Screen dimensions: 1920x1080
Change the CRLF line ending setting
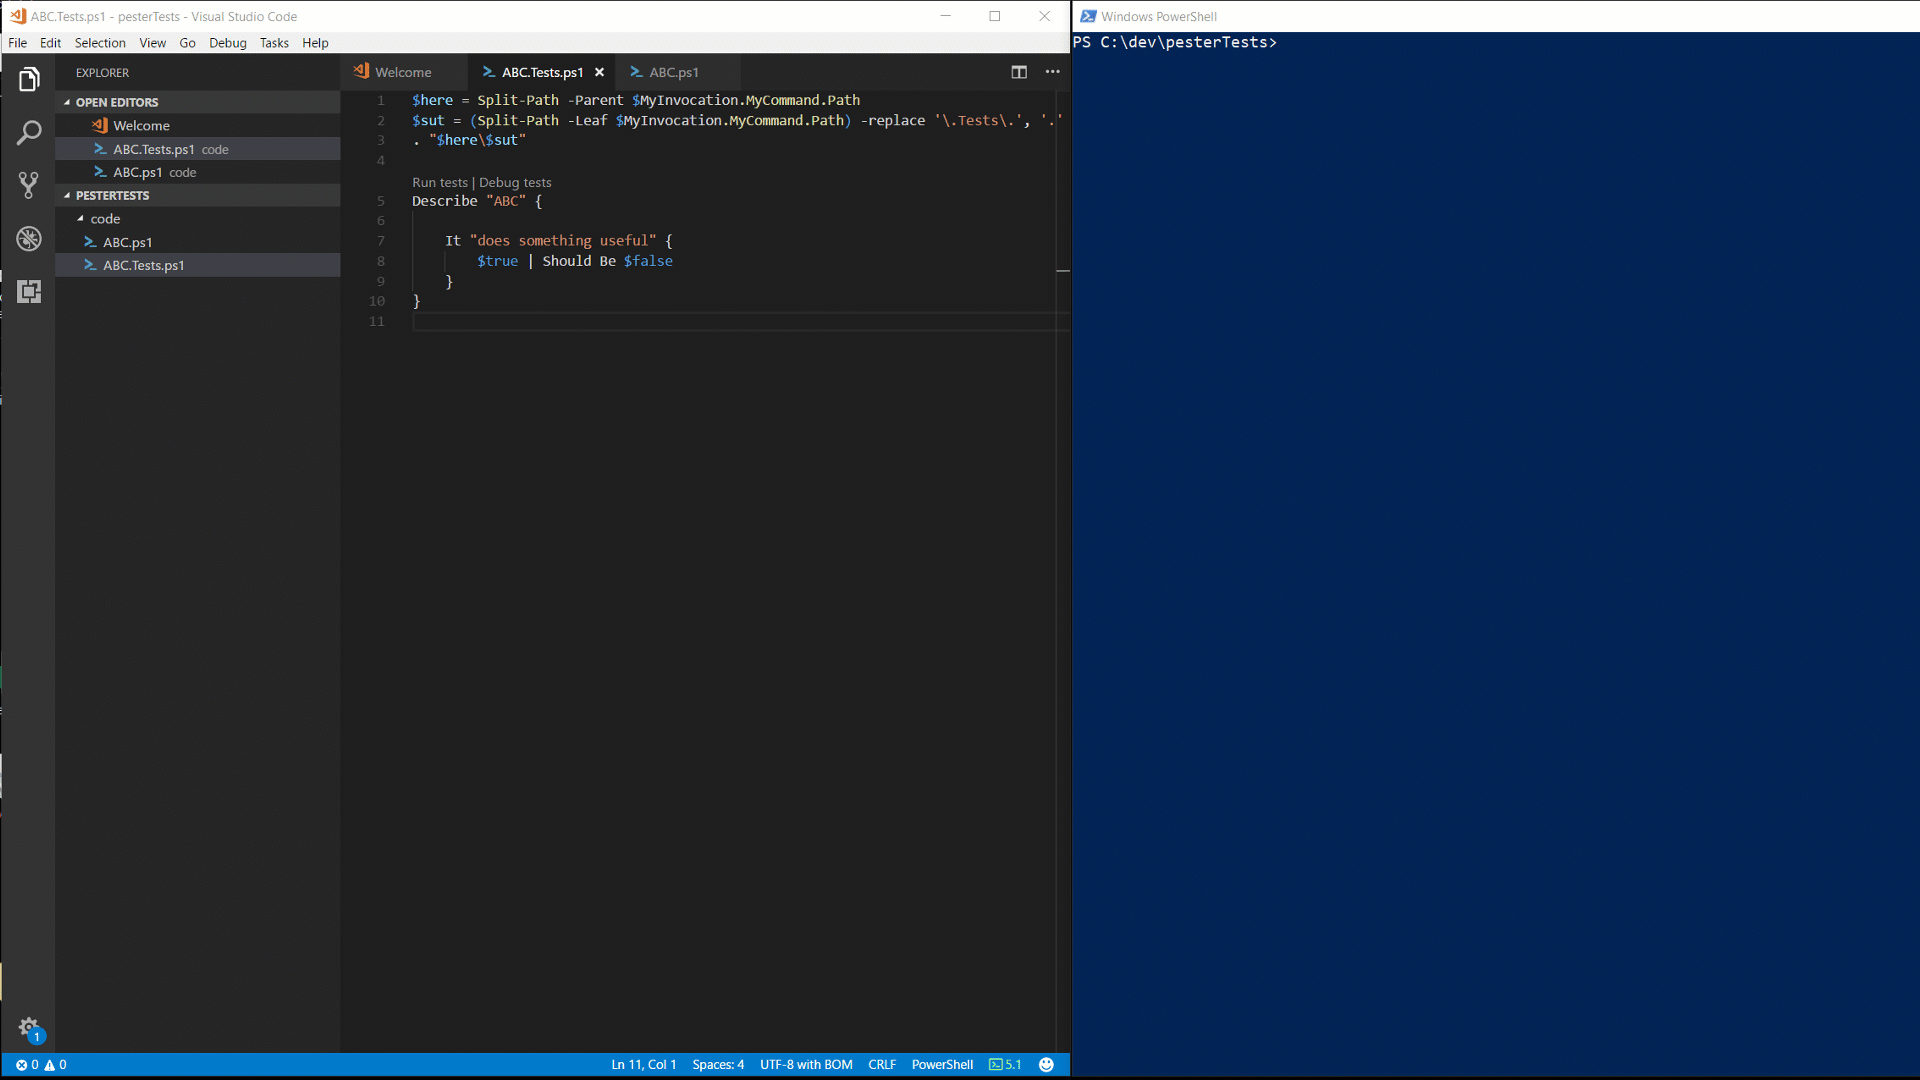coord(881,1064)
